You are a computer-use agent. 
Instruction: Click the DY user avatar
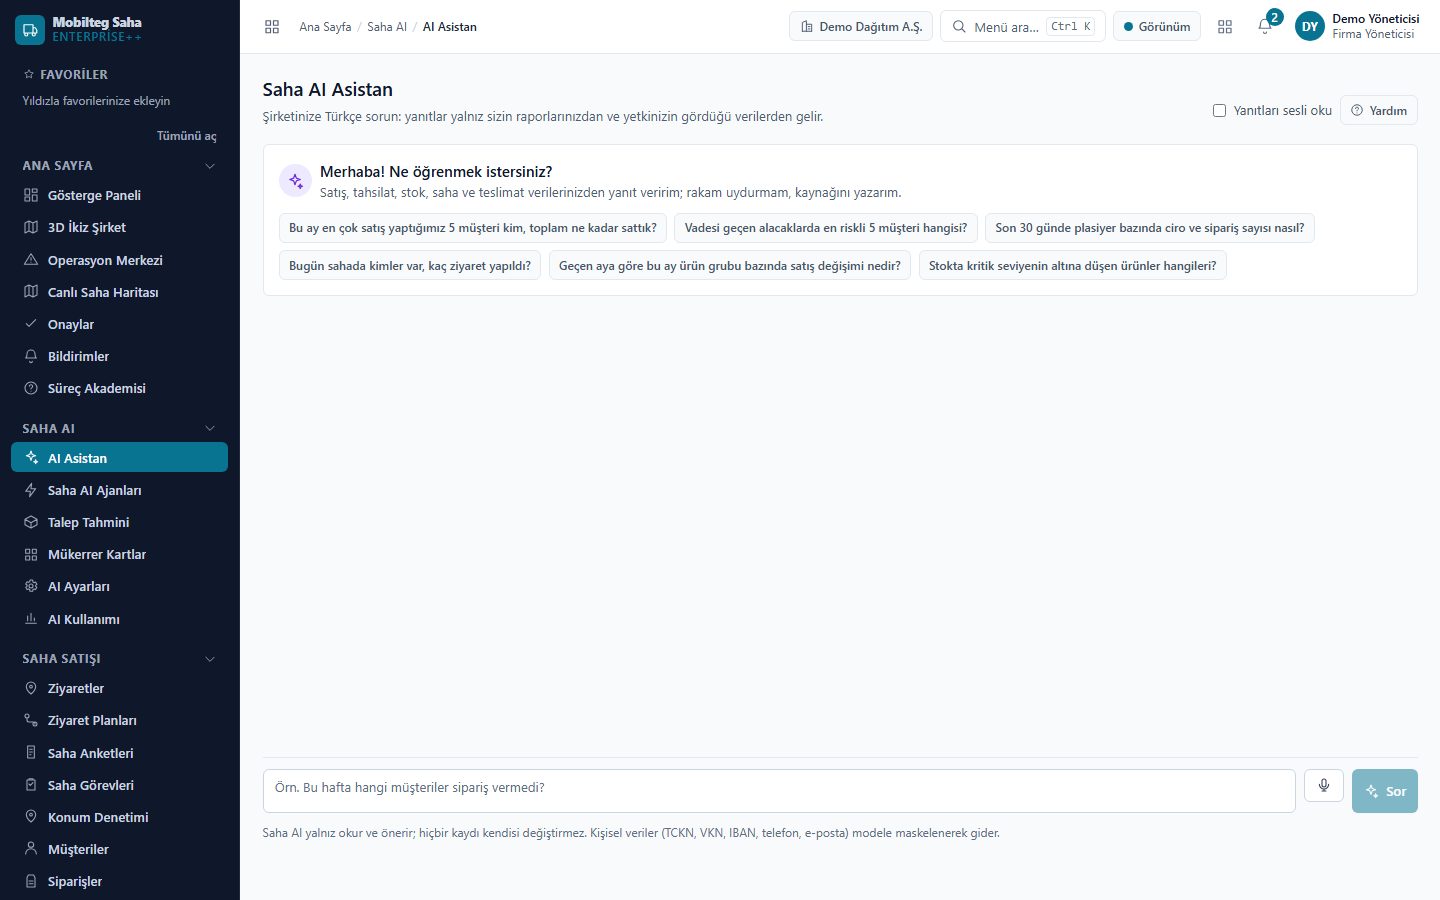point(1310,26)
